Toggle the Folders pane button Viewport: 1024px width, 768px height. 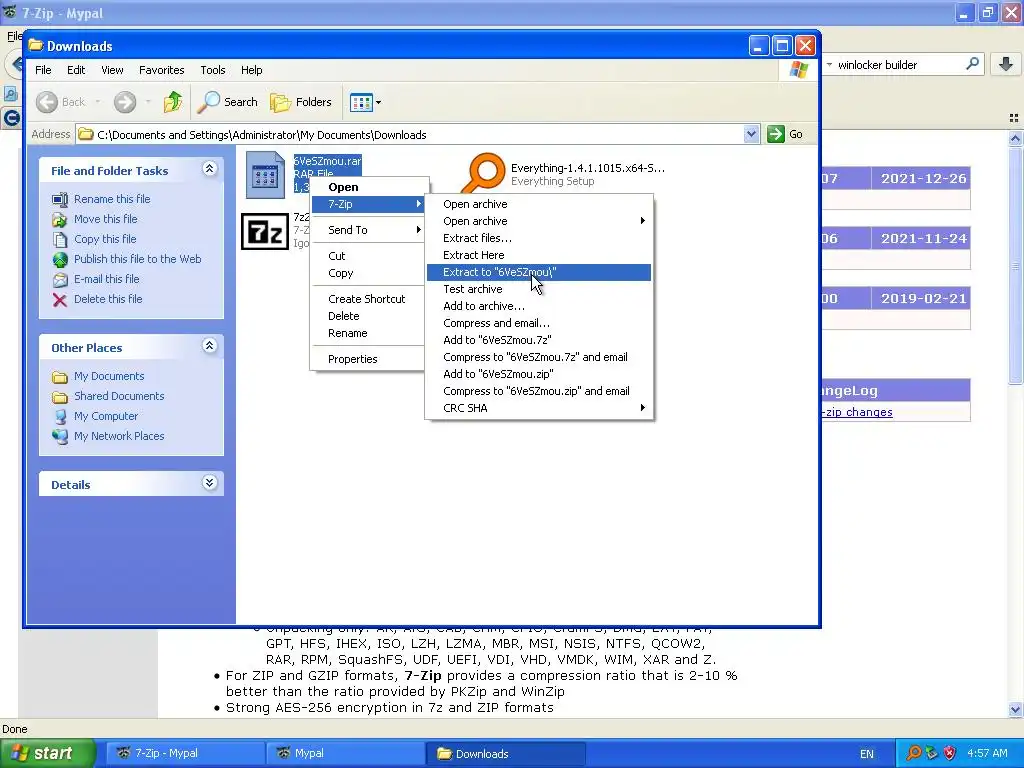coord(300,102)
